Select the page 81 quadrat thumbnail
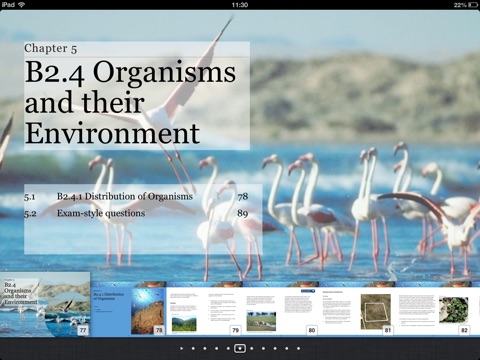The height and width of the screenshot is (360, 480). pyautogui.click(x=357, y=309)
